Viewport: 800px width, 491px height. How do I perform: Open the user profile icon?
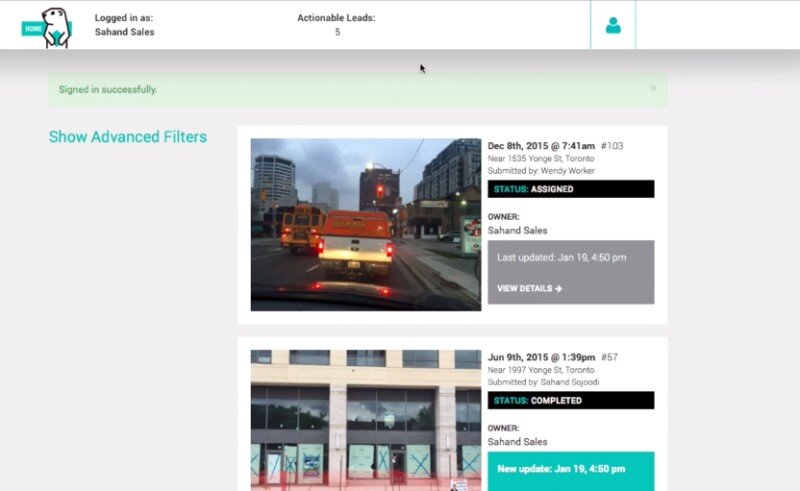click(x=613, y=25)
